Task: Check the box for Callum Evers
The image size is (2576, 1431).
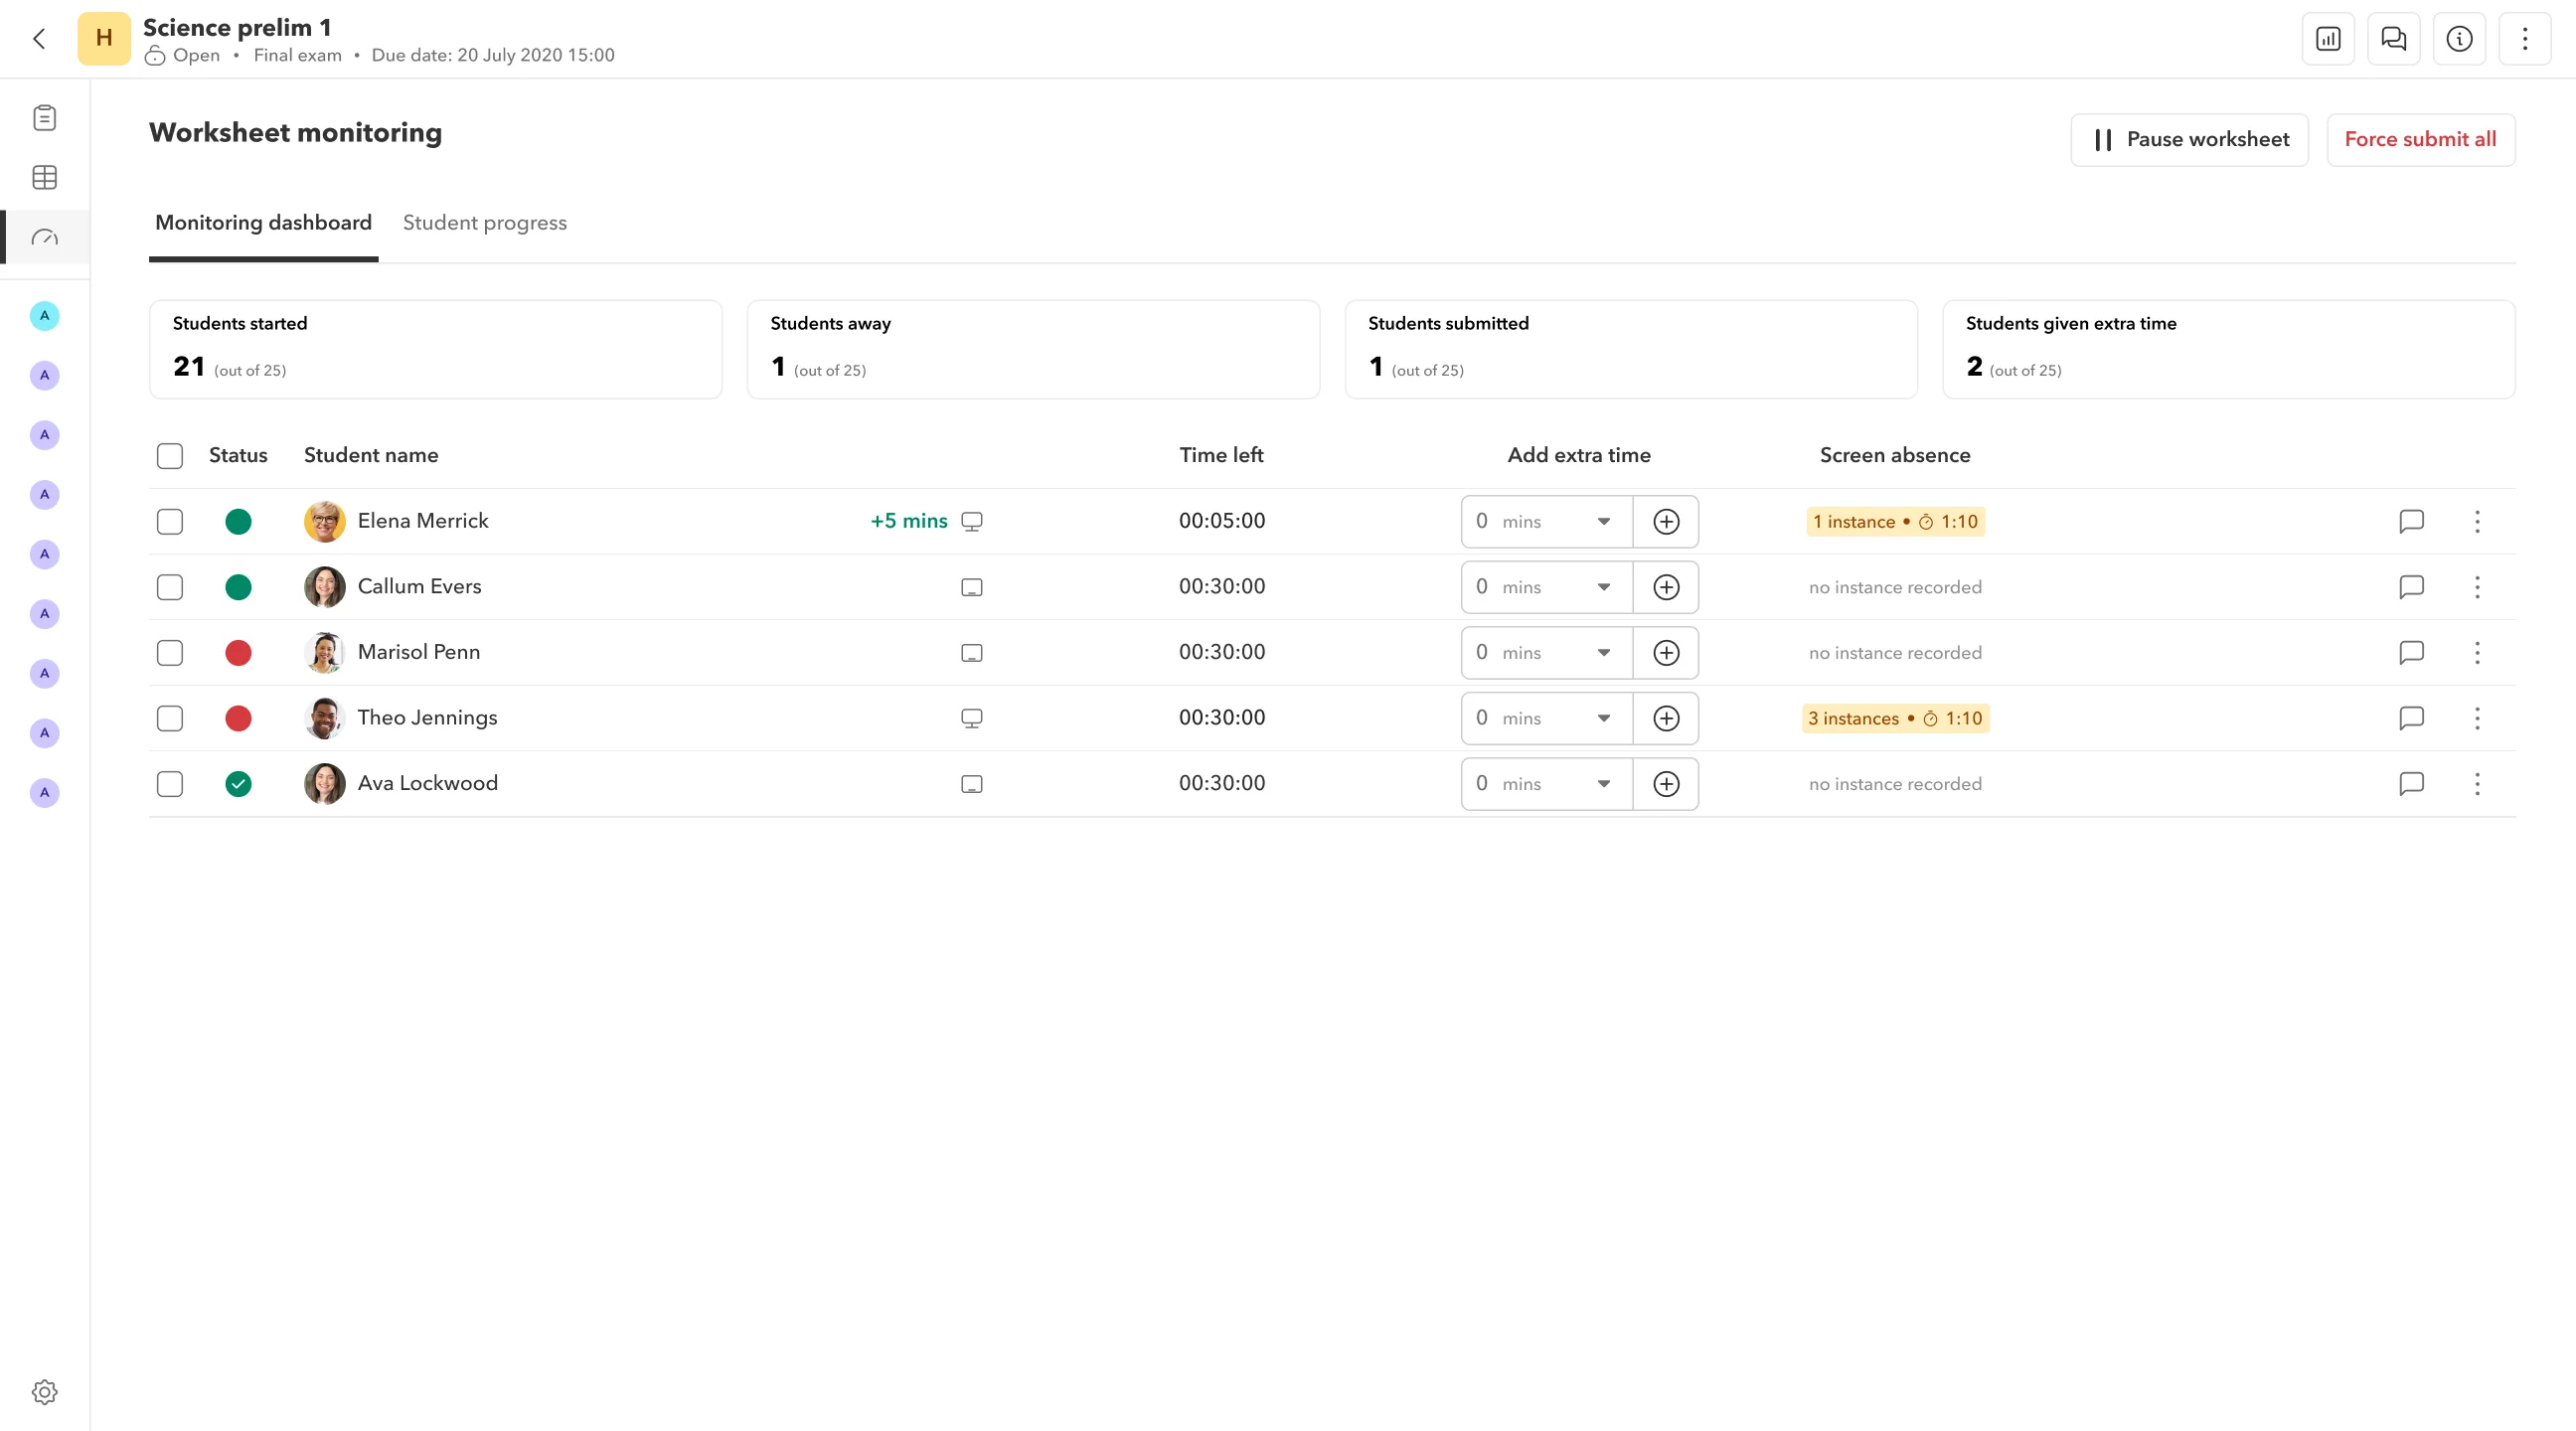Action: 170,587
